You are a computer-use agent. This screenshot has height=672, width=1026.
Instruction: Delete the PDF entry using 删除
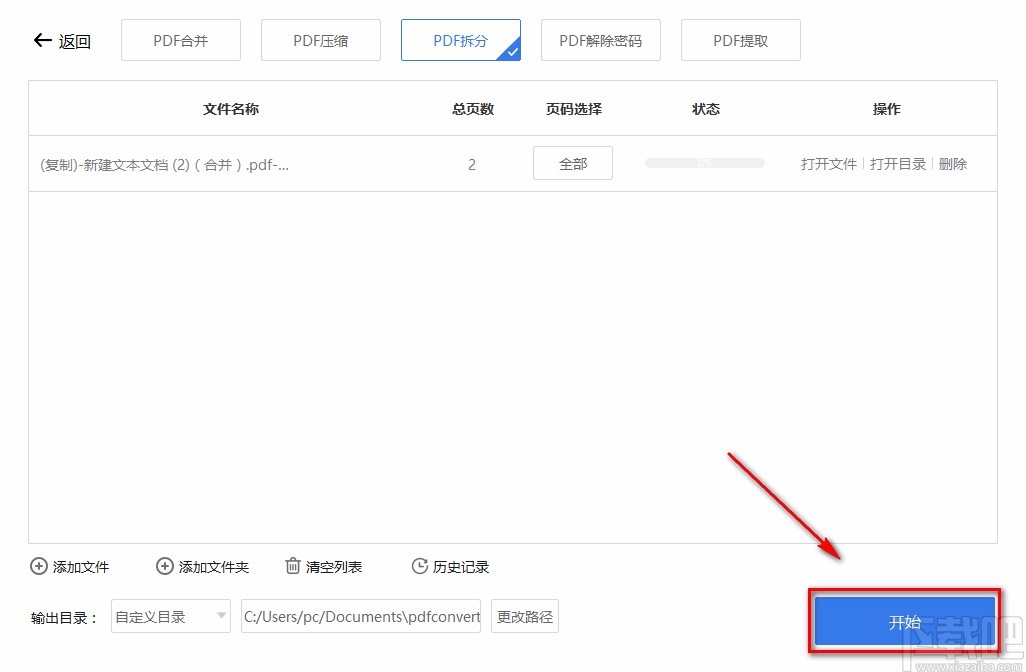pos(952,163)
